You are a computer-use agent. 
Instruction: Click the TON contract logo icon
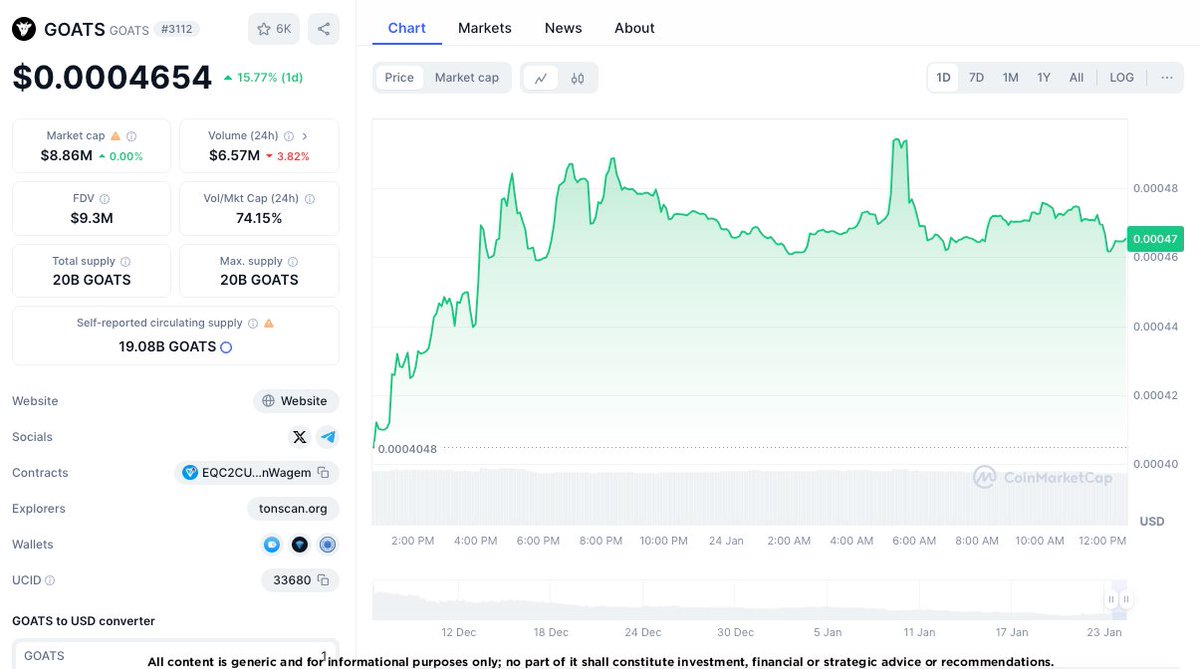click(190, 473)
